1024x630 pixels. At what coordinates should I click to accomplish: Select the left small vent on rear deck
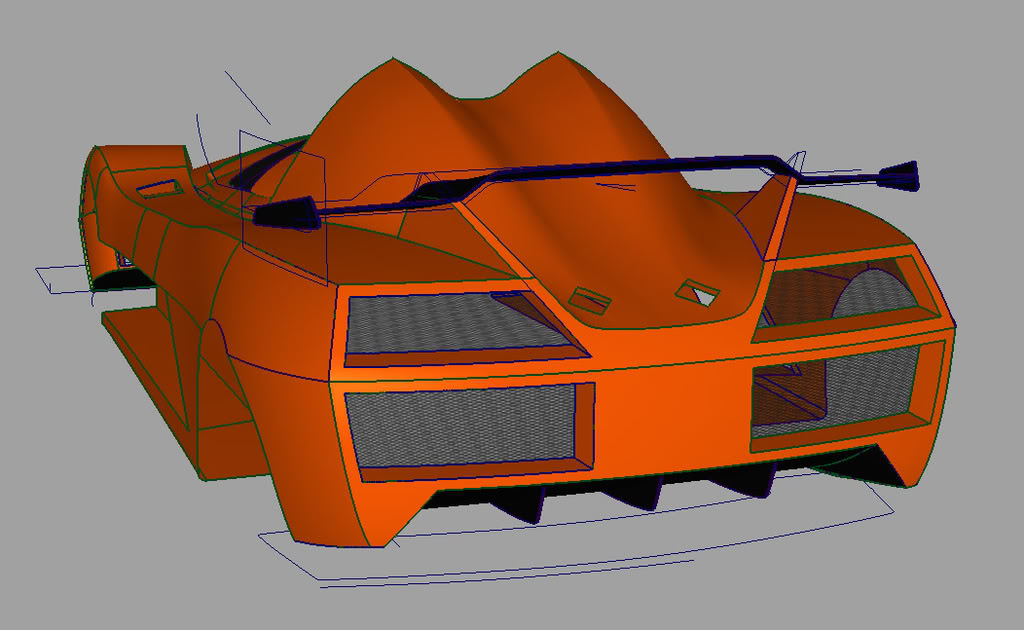click(590, 297)
